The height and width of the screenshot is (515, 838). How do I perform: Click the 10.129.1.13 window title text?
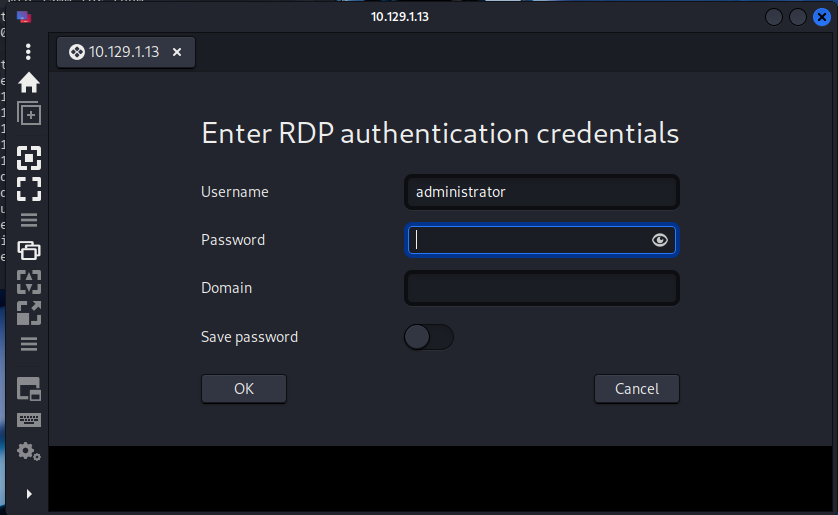pyautogui.click(x=400, y=17)
